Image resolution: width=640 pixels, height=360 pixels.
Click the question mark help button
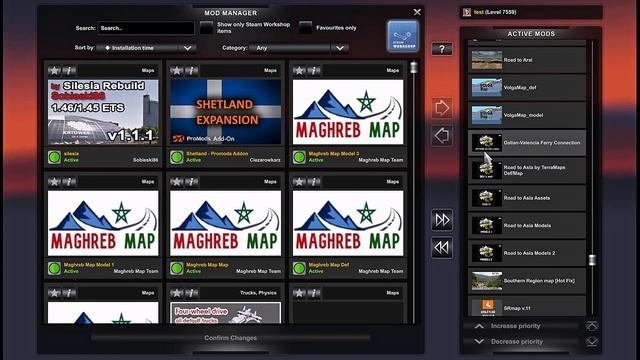coord(442,49)
